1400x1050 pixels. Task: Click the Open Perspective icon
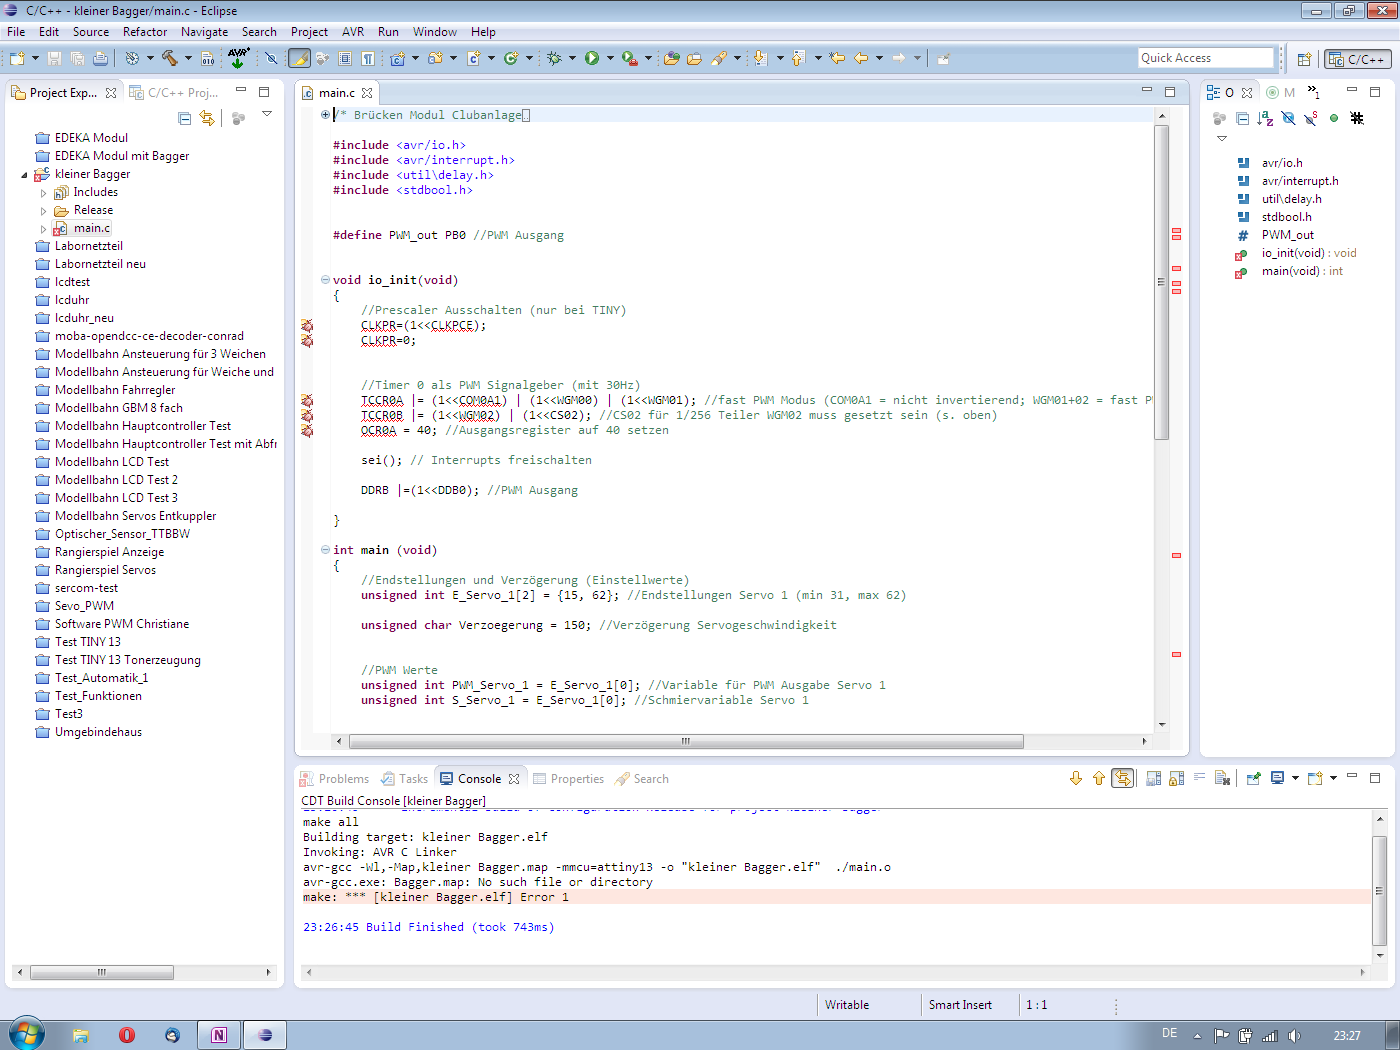(x=1304, y=59)
